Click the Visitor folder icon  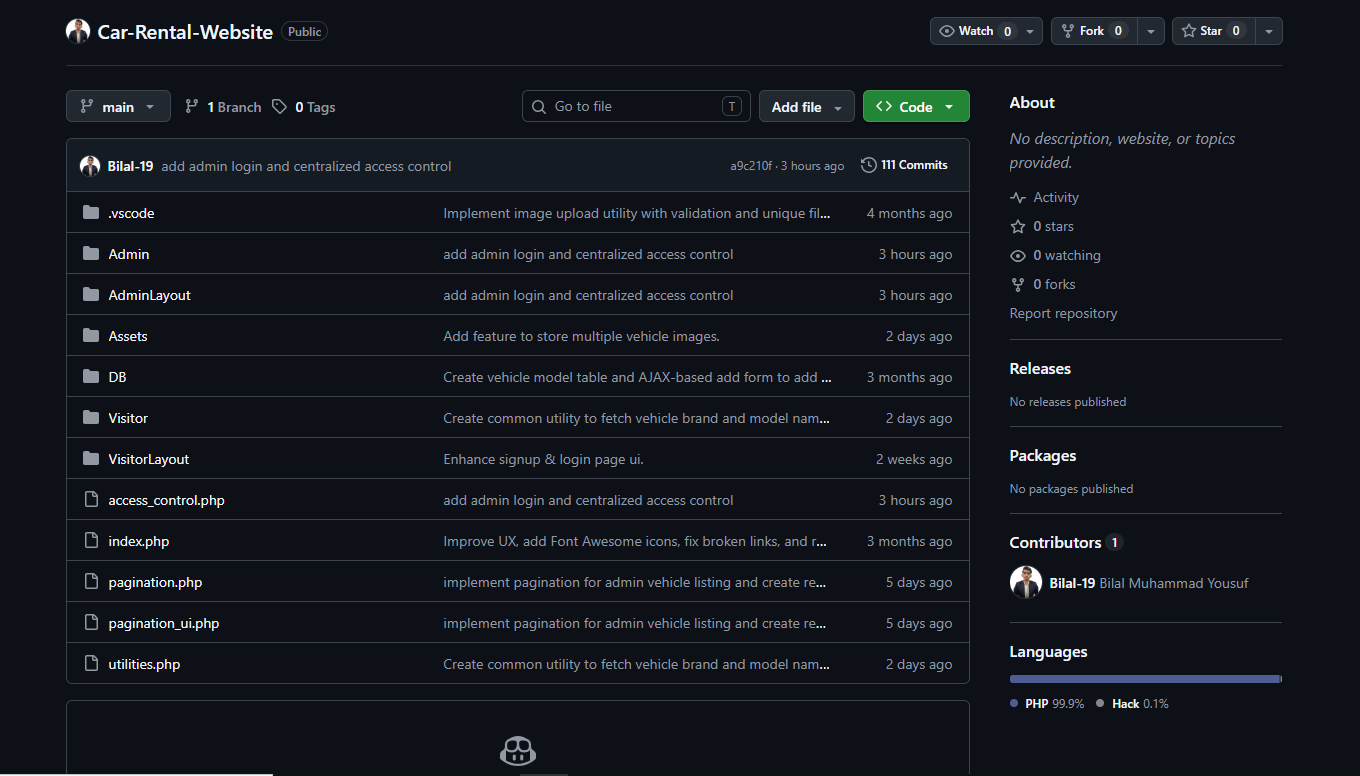click(91, 418)
